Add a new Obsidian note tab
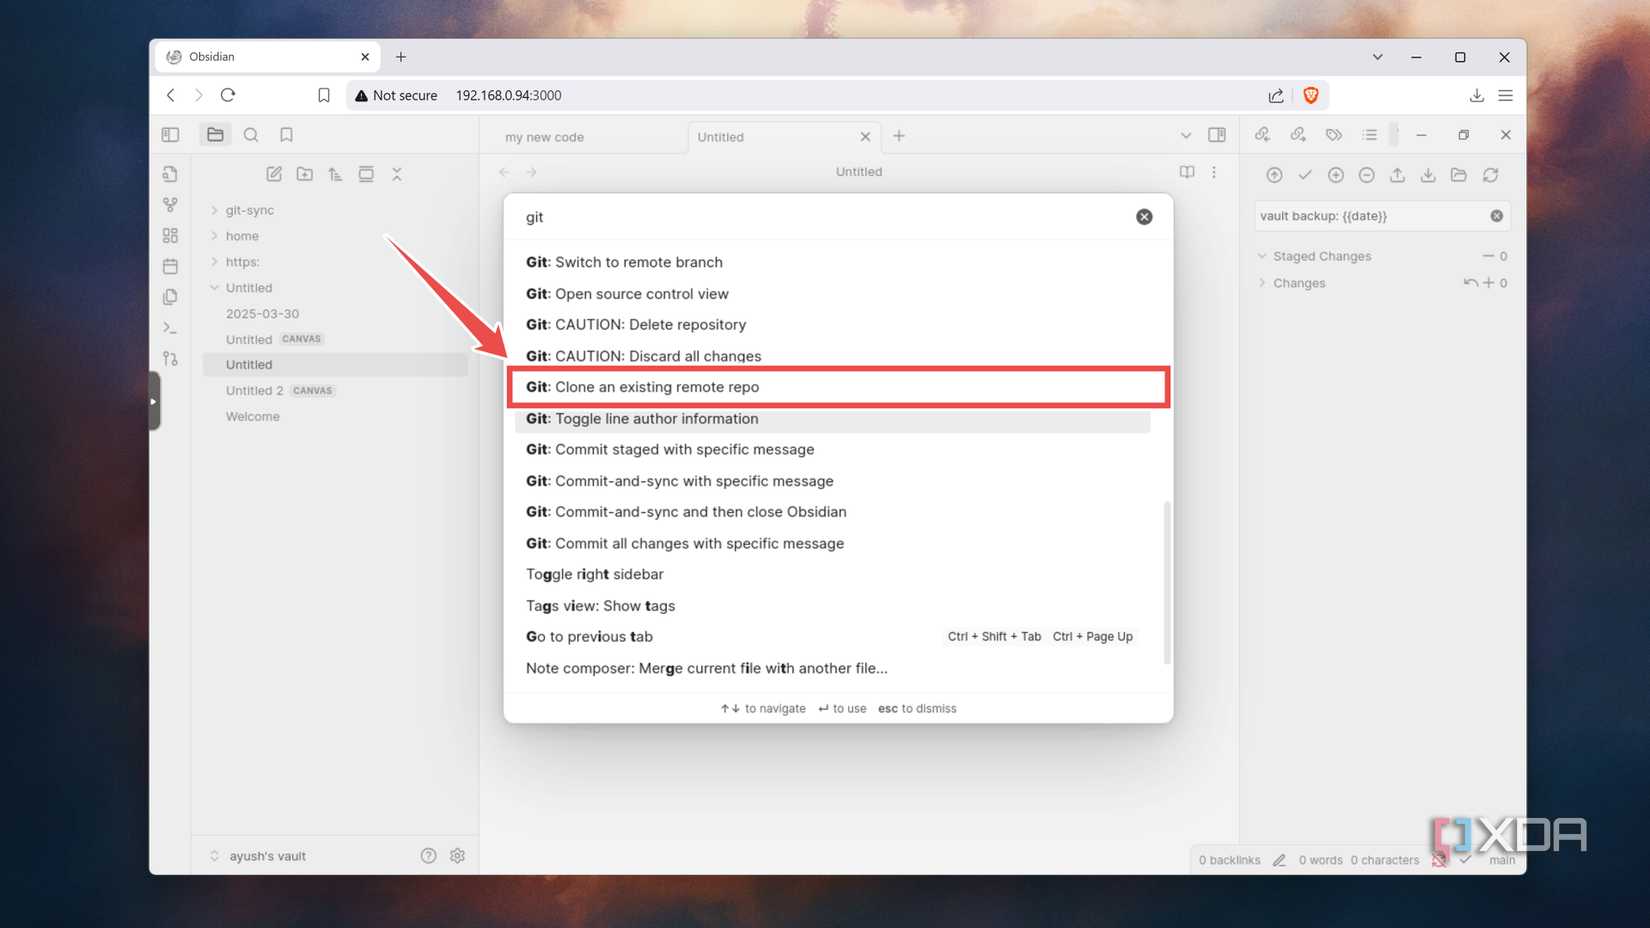 coord(899,136)
